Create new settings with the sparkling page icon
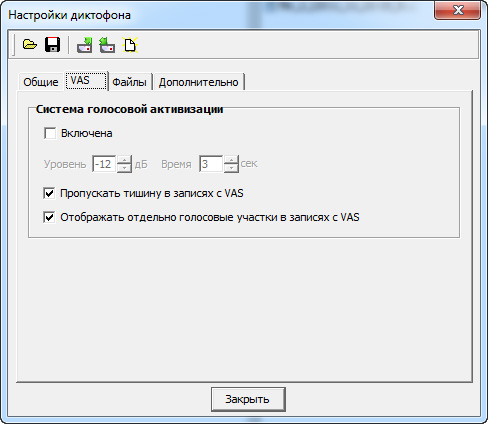The height and width of the screenshot is (424, 488). (130, 45)
